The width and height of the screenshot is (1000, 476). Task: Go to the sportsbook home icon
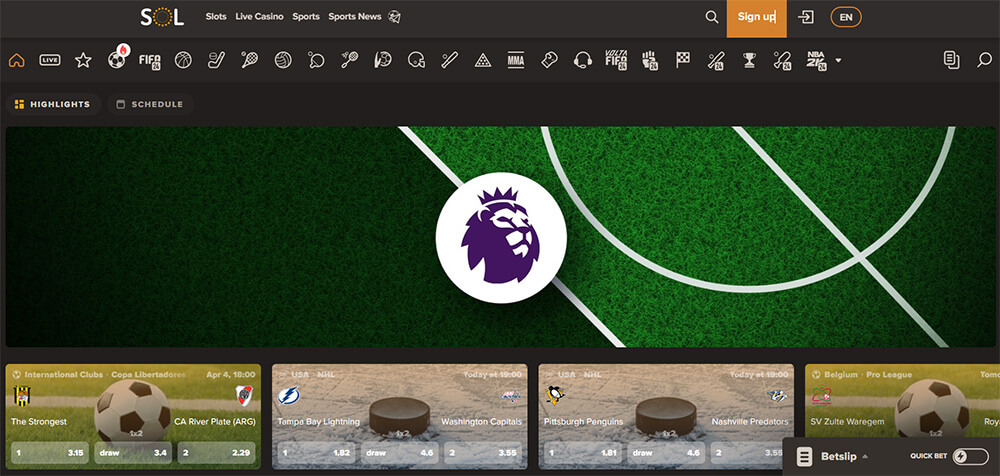[17, 61]
